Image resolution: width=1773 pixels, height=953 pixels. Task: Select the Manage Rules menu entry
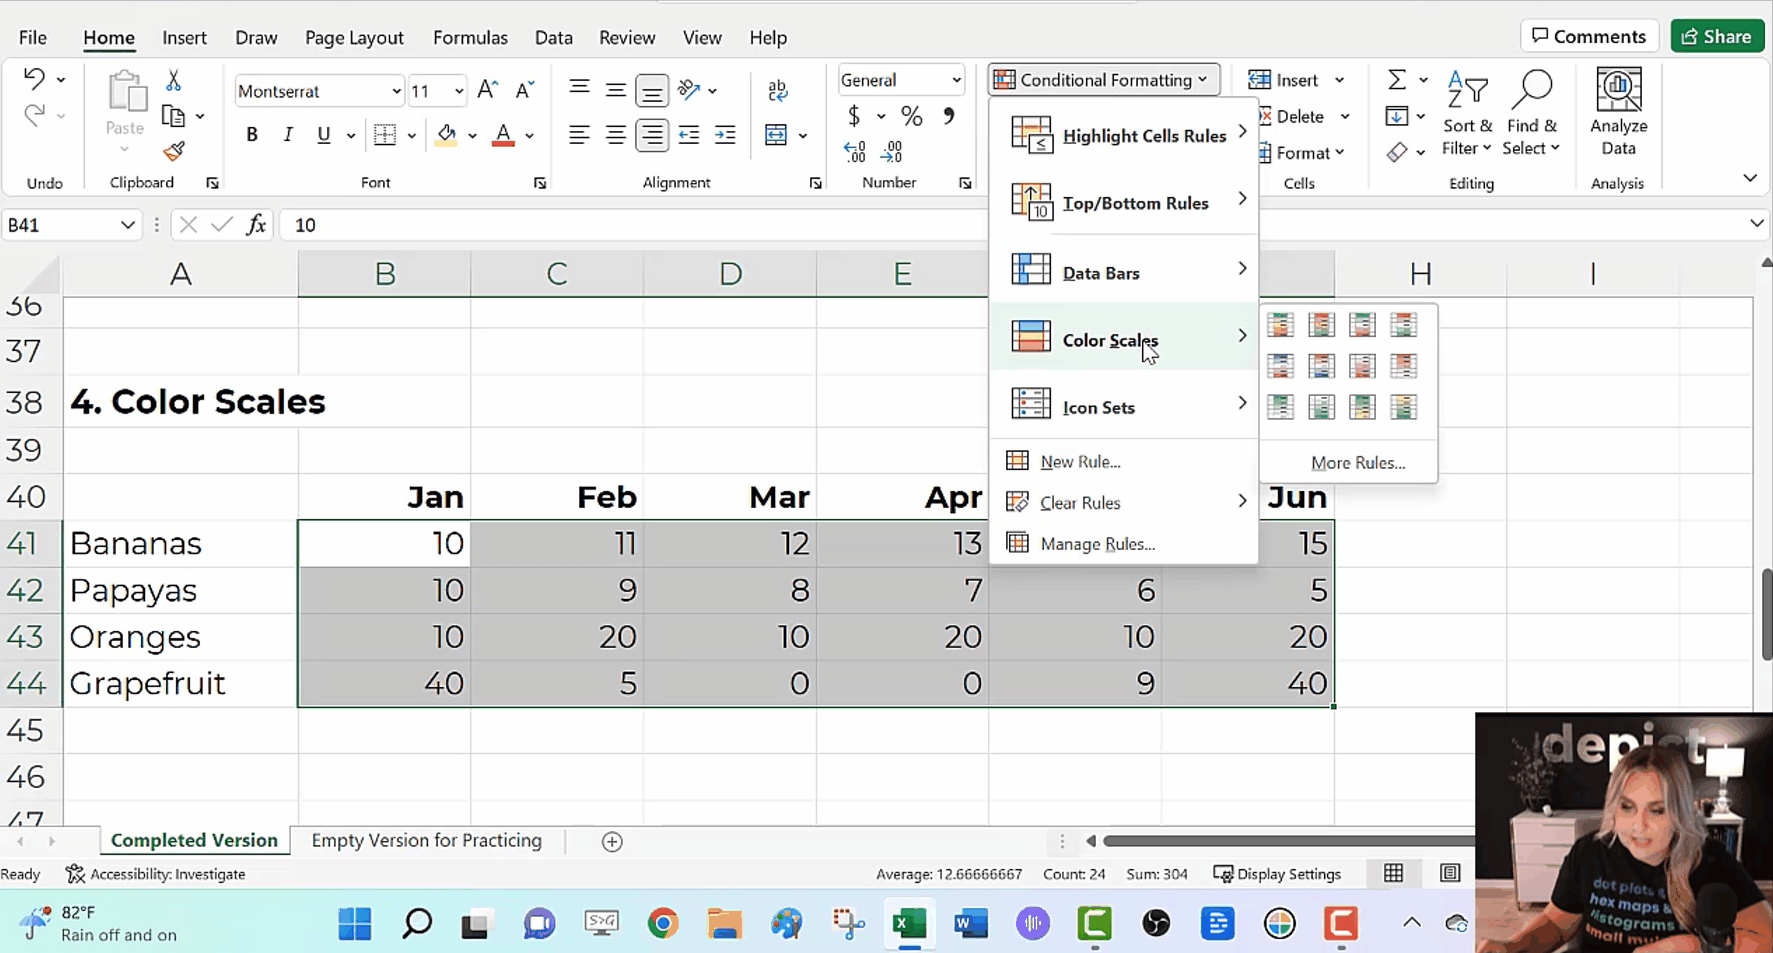click(1124, 544)
